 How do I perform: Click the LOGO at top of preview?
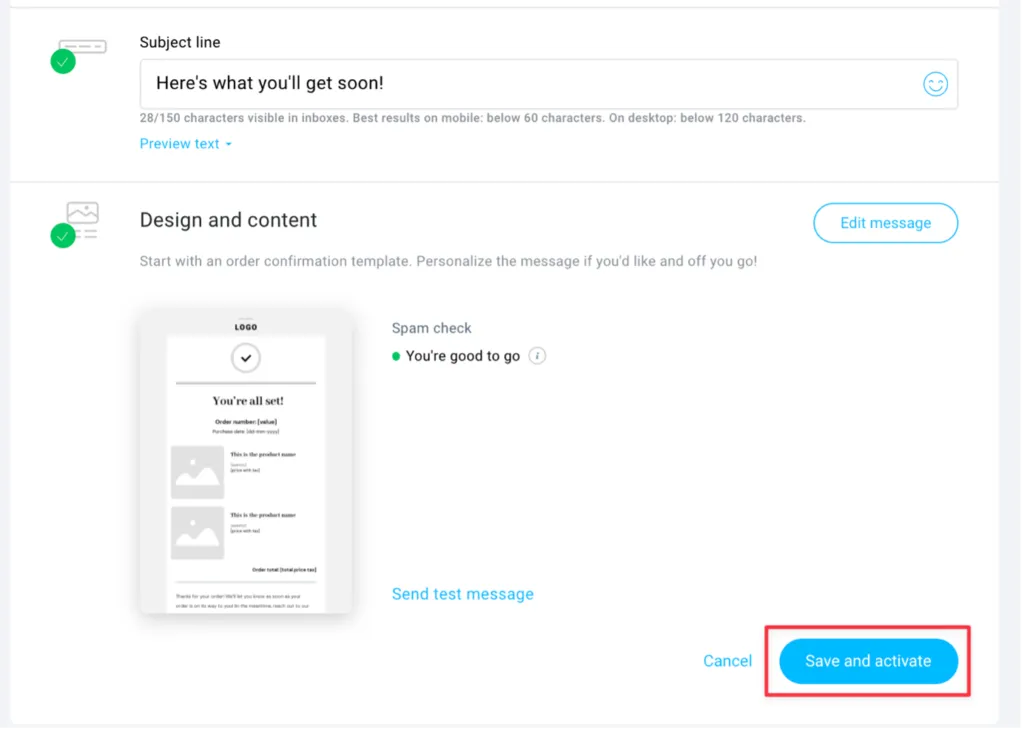tap(246, 328)
